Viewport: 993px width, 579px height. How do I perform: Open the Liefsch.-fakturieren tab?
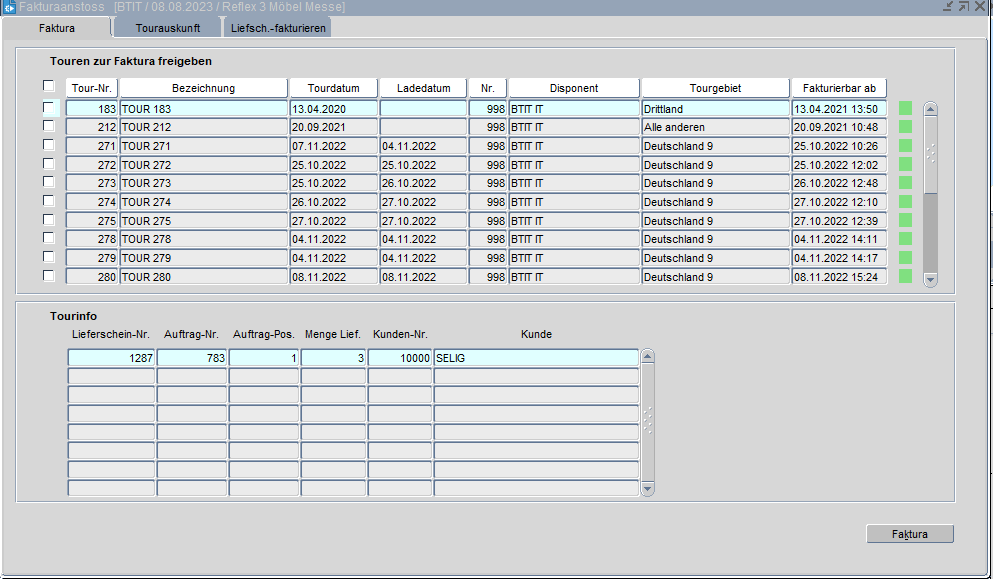click(x=276, y=28)
